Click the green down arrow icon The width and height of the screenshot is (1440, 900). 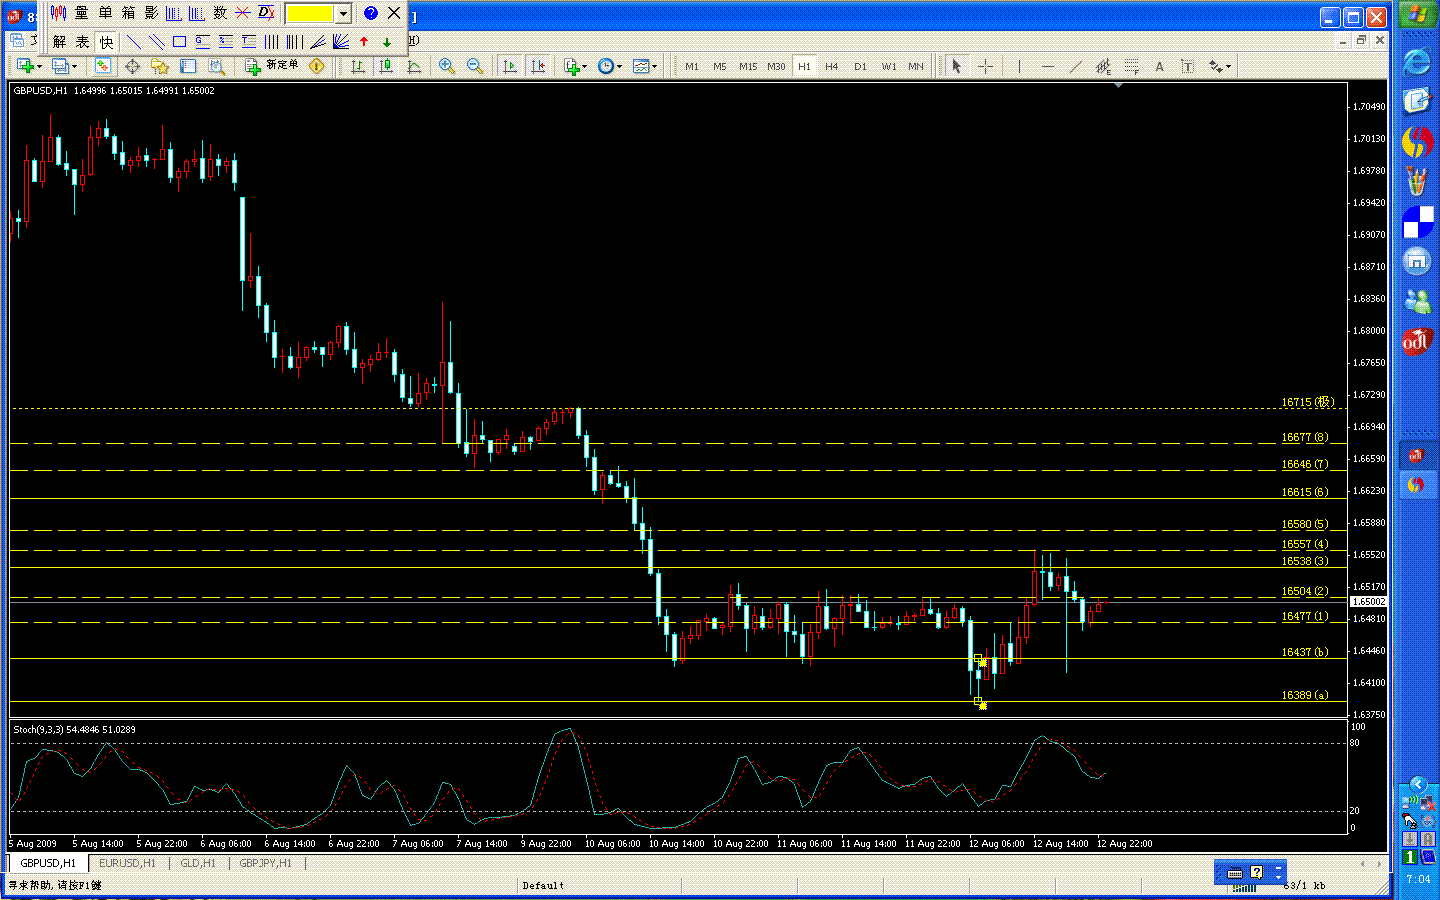click(387, 42)
